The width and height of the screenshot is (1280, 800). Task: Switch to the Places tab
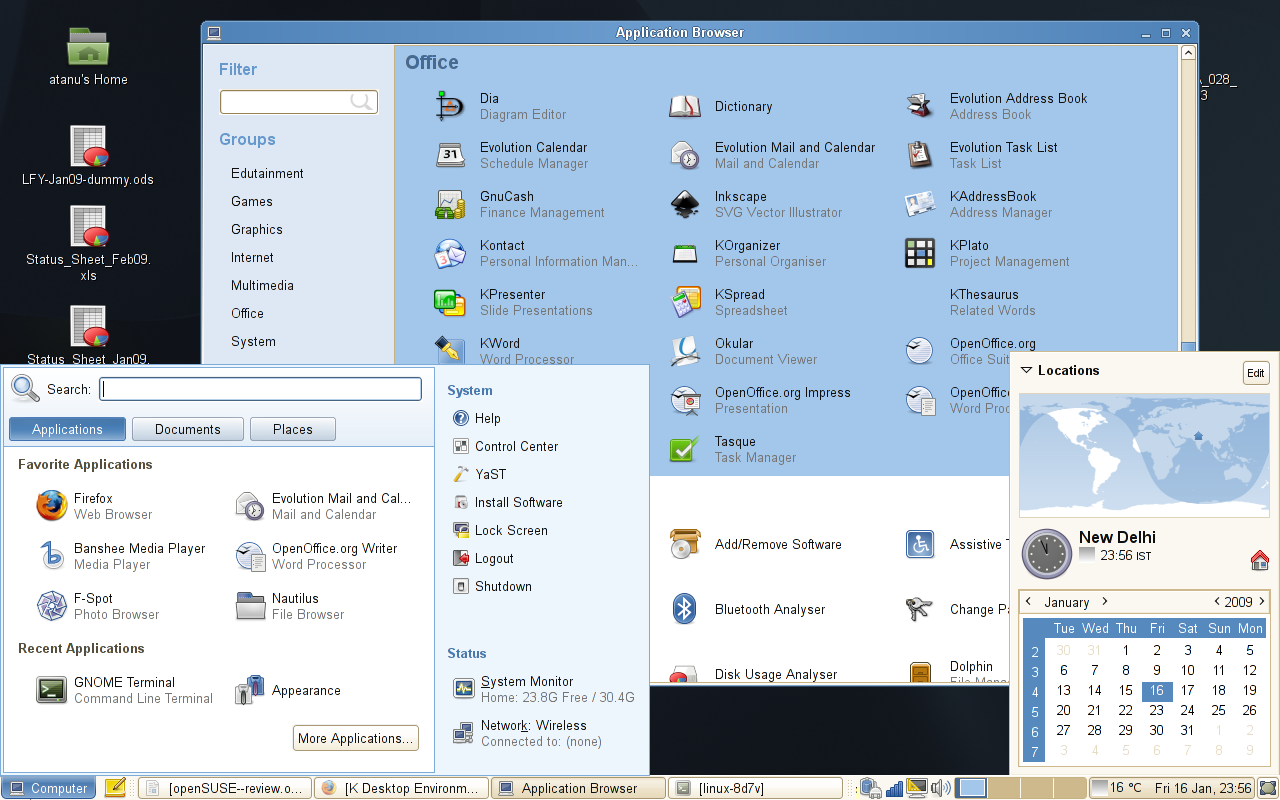[x=293, y=429]
